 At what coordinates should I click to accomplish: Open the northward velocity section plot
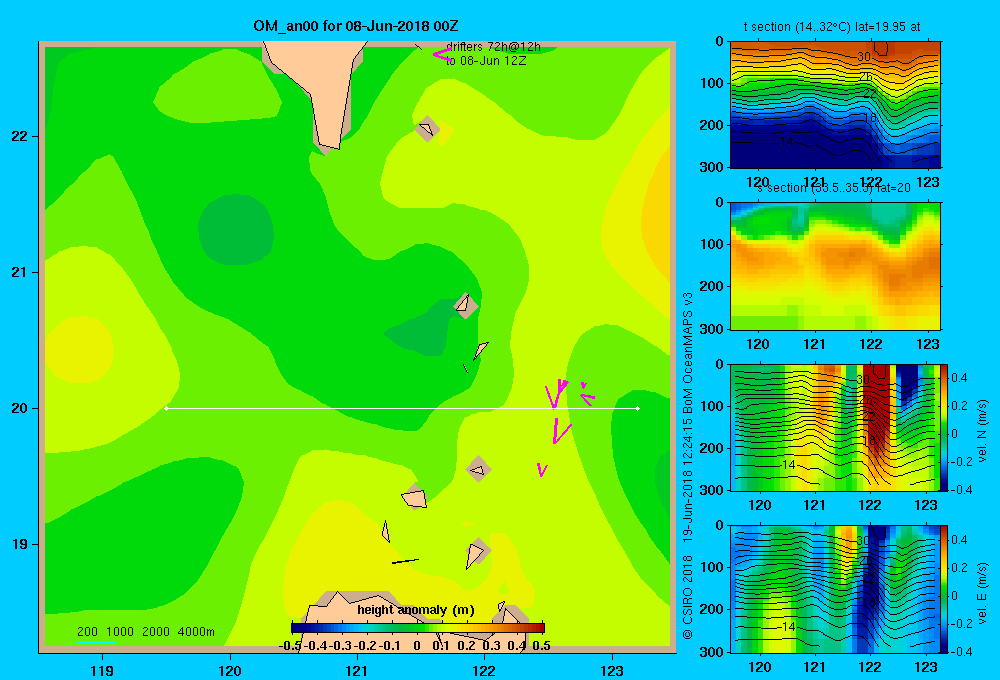tap(834, 427)
